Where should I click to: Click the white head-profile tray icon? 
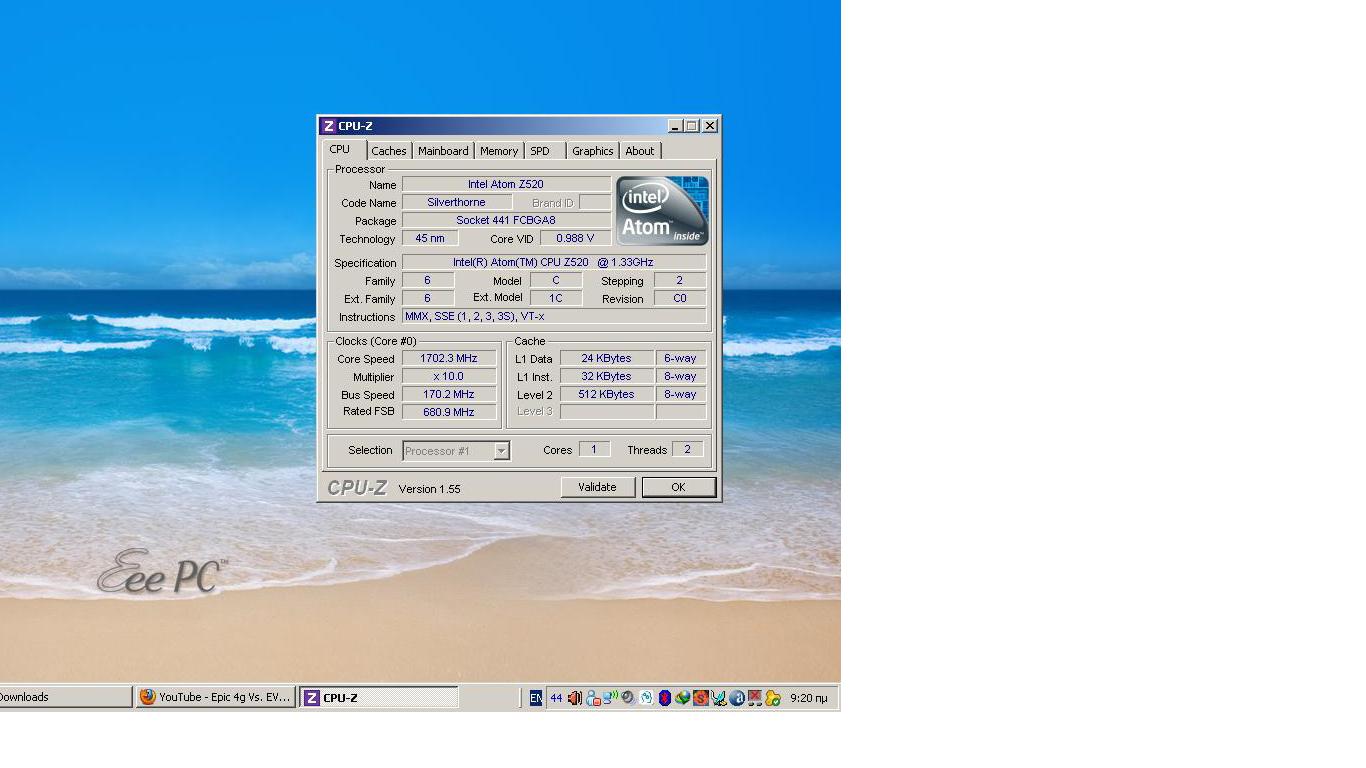click(x=646, y=698)
